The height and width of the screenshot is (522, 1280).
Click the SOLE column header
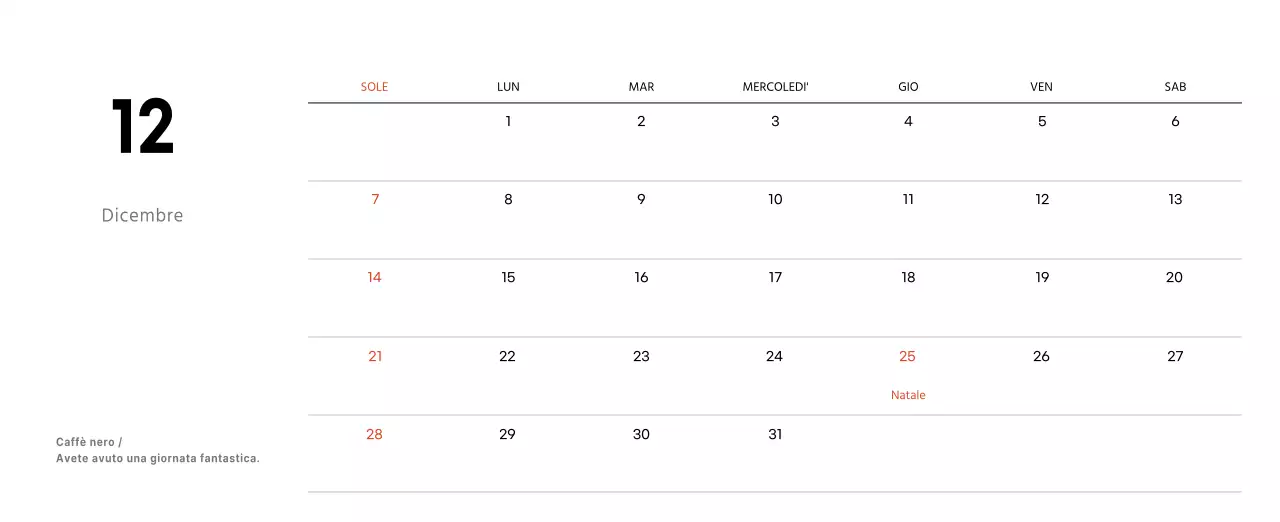[x=374, y=87]
